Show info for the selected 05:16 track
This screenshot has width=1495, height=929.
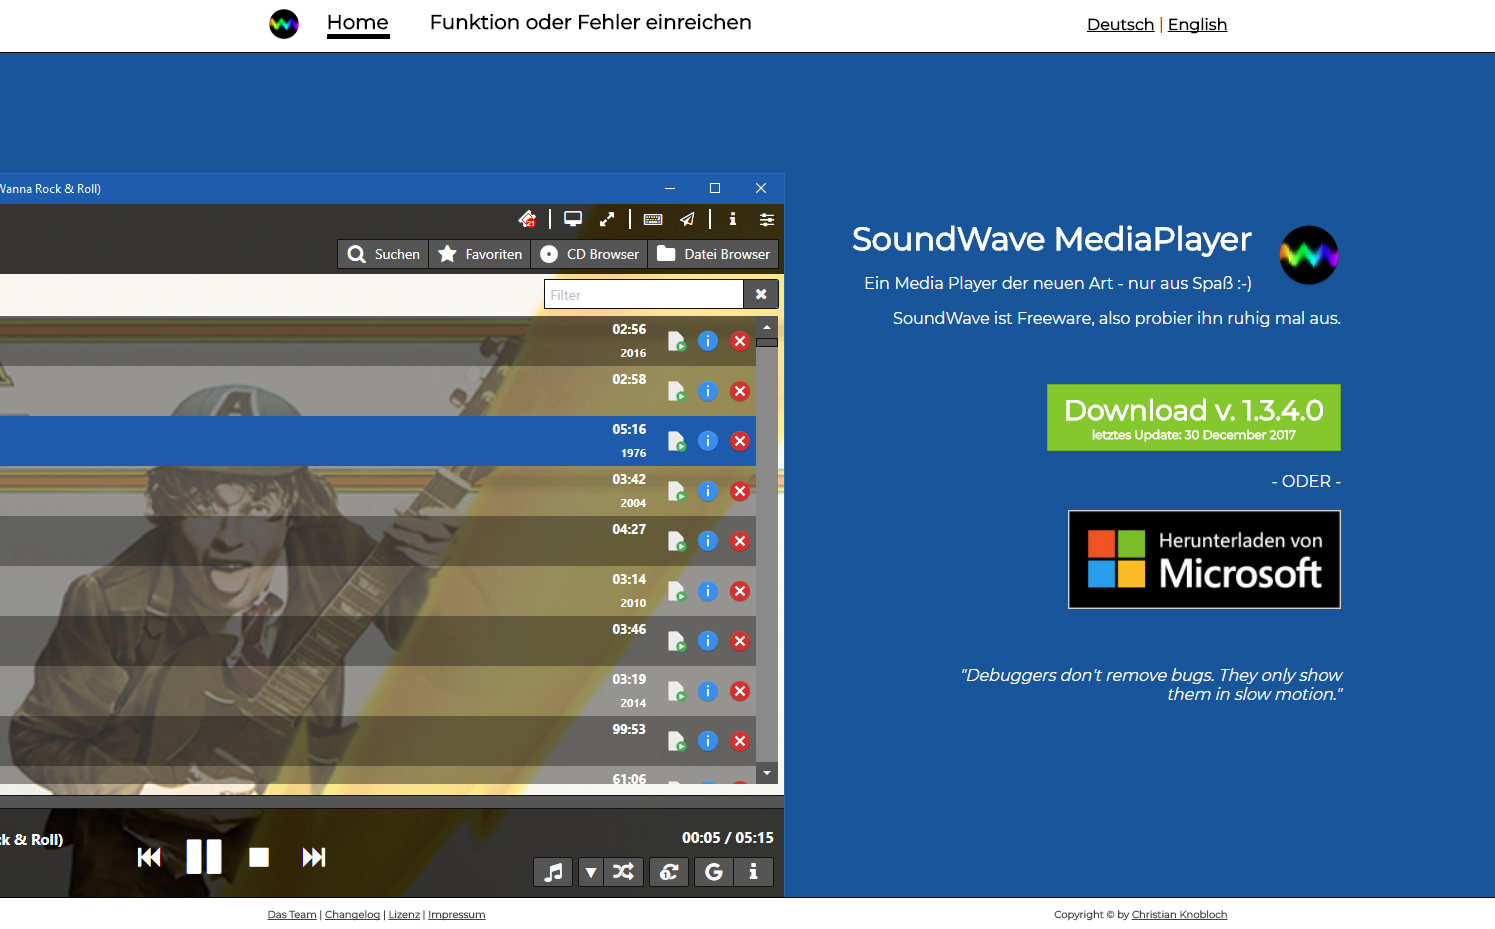point(708,441)
